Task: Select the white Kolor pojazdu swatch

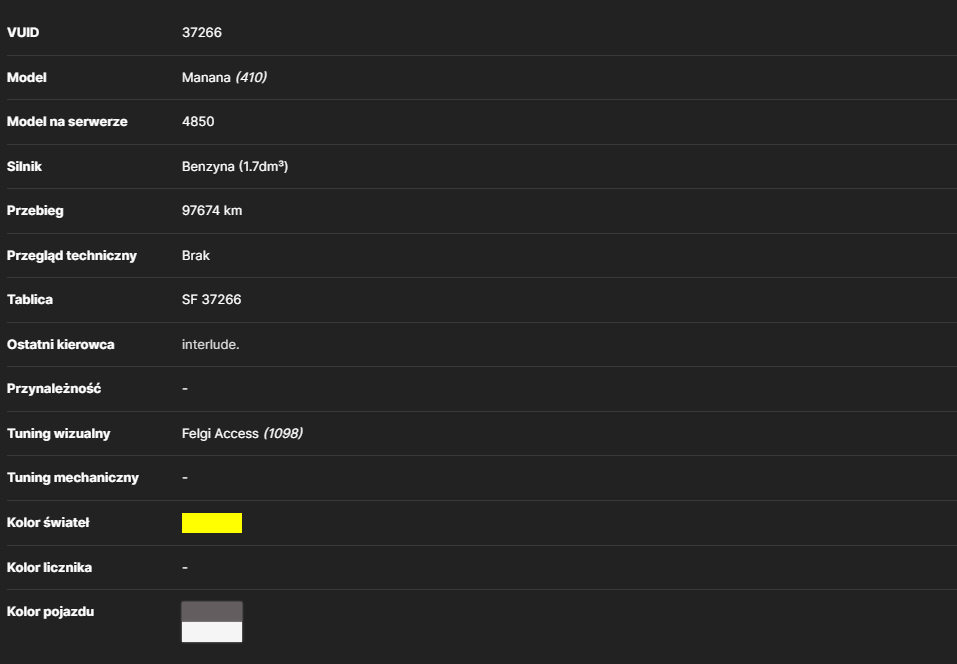Action: click(x=212, y=632)
